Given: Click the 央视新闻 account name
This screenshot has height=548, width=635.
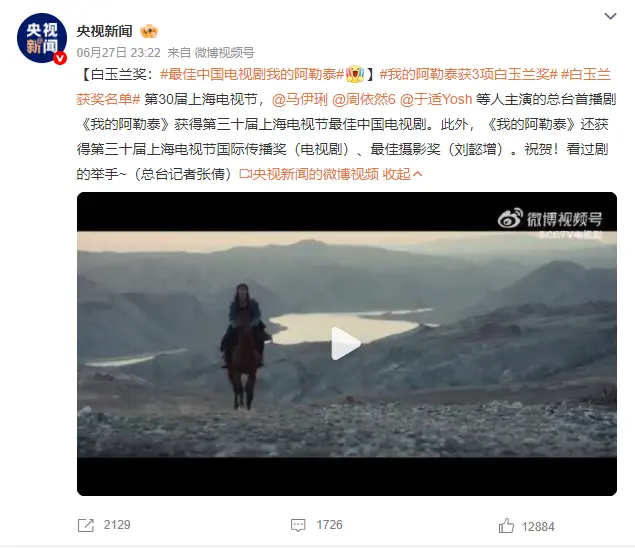Looking at the screenshot, I should [x=104, y=31].
